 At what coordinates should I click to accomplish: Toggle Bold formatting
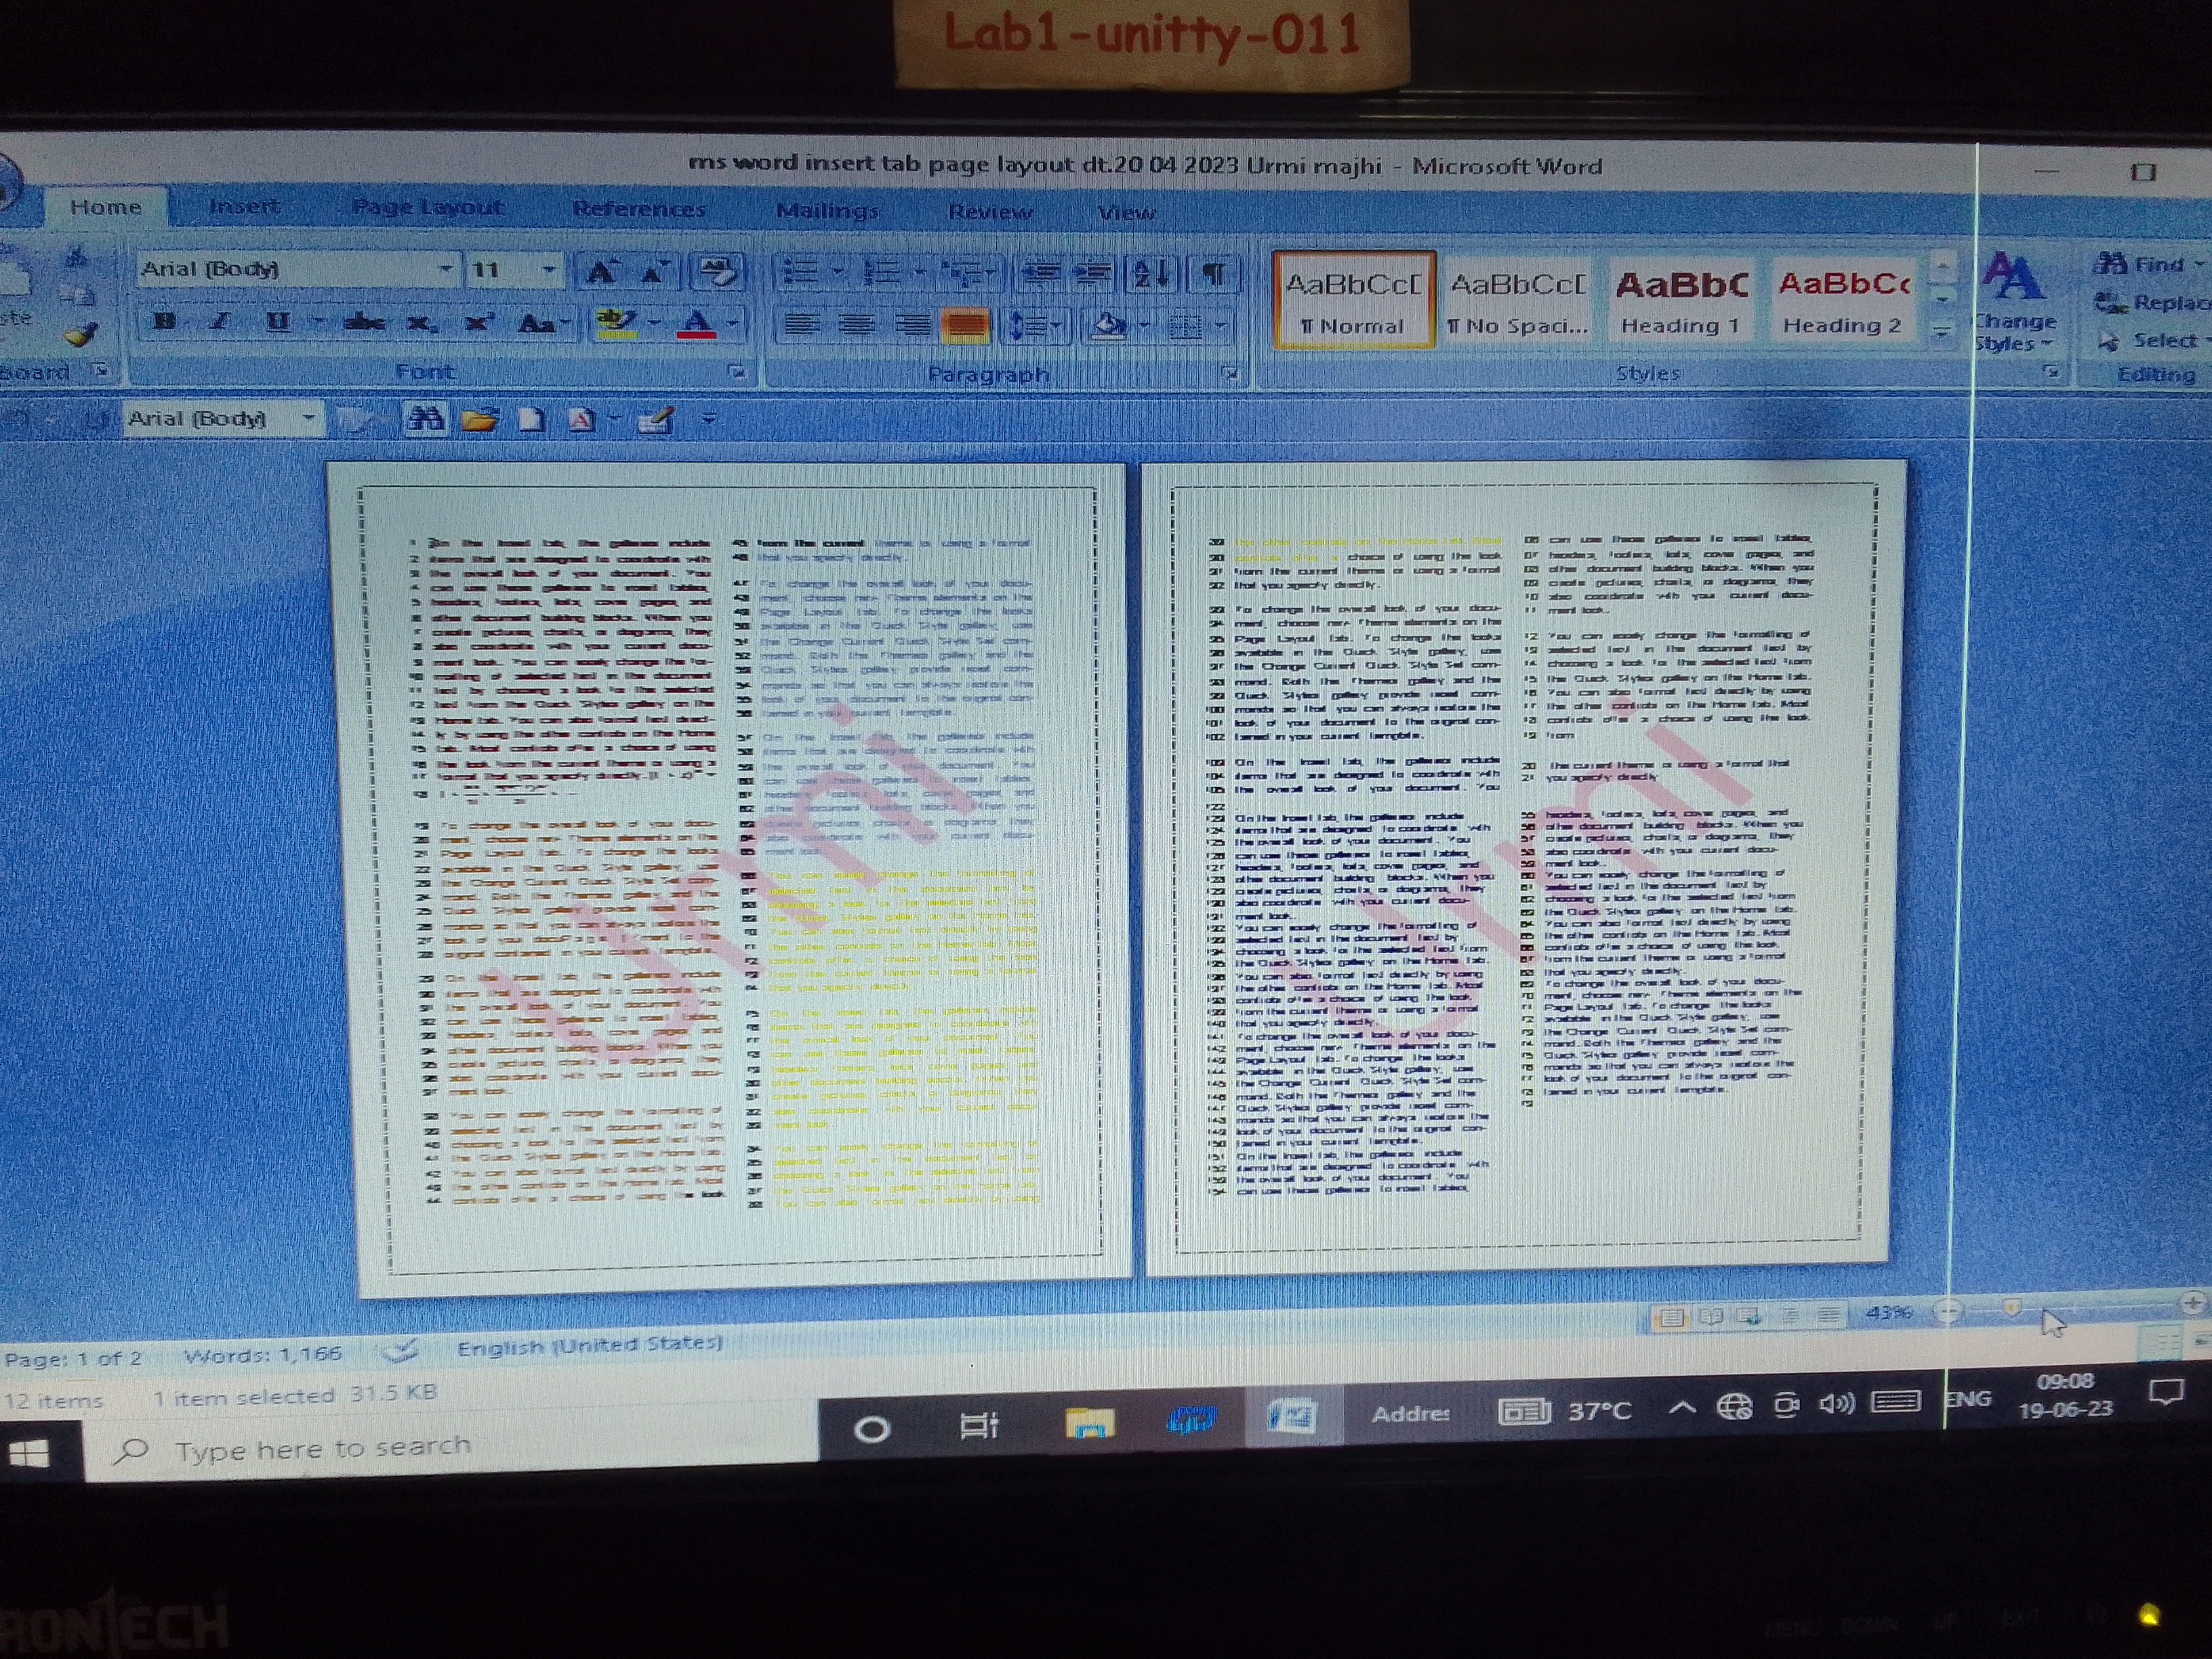coord(165,321)
